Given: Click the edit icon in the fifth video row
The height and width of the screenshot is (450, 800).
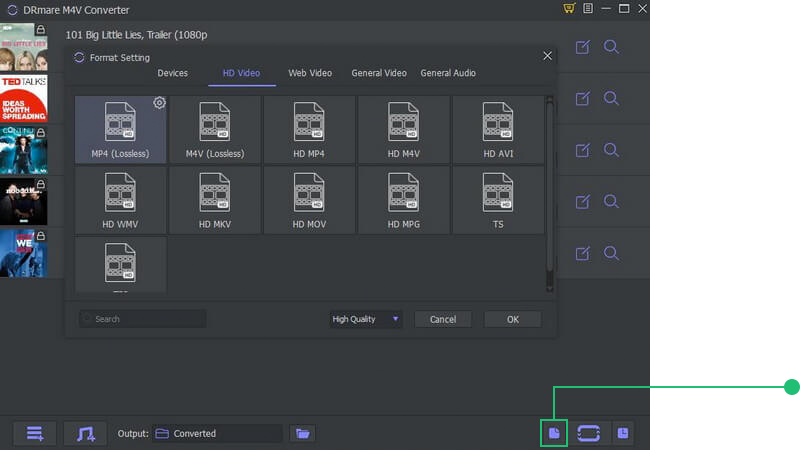Looking at the screenshot, I should pyautogui.click(x=582, y=253).
